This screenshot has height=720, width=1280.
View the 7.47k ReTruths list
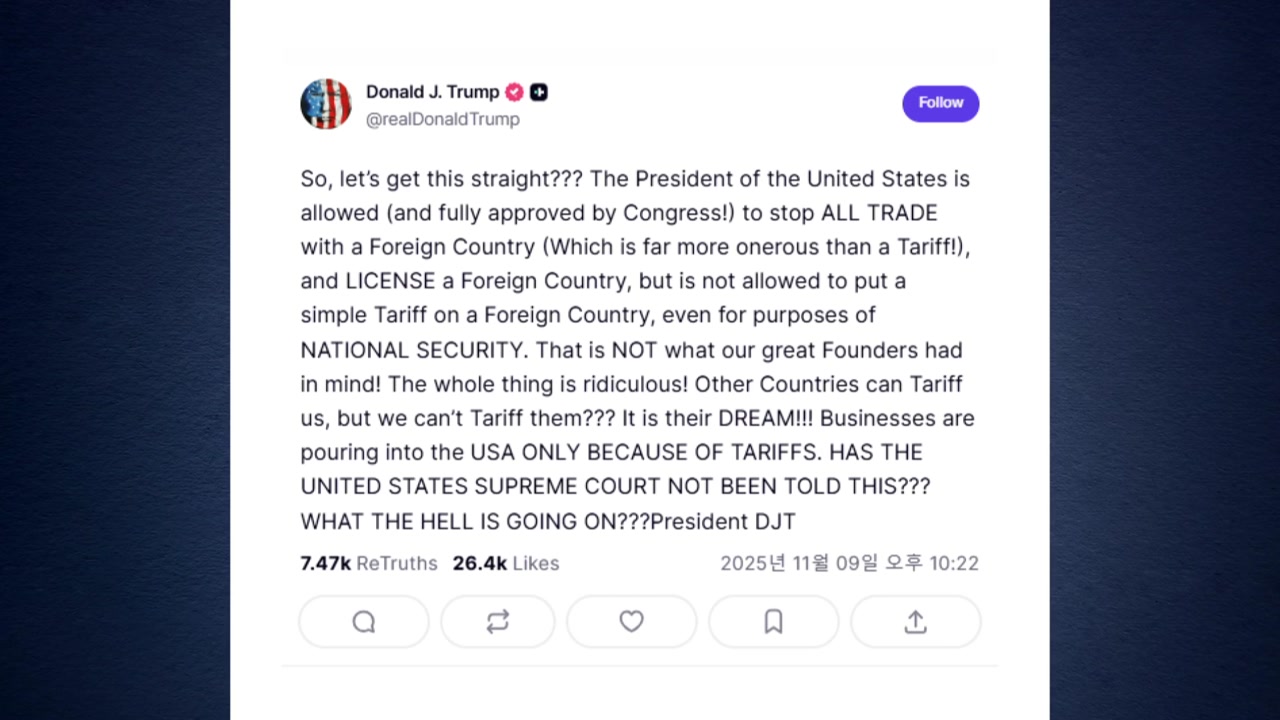point(369,563)
